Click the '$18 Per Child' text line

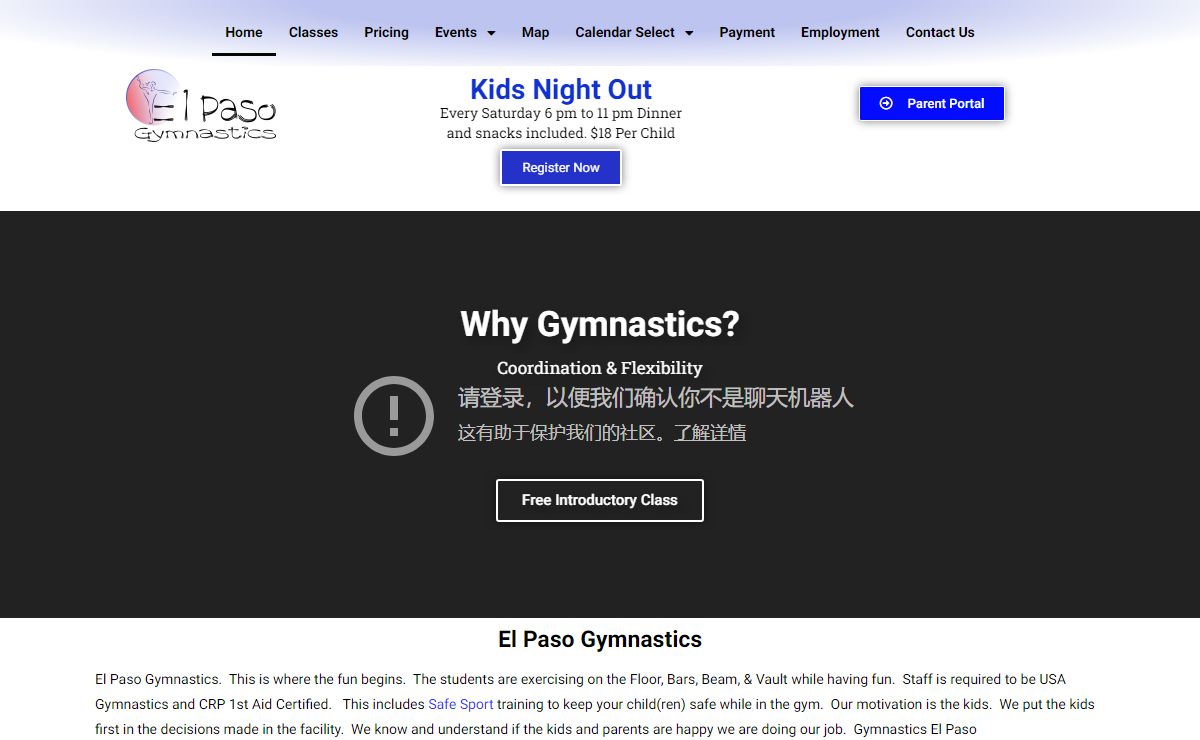coord(561,133)
